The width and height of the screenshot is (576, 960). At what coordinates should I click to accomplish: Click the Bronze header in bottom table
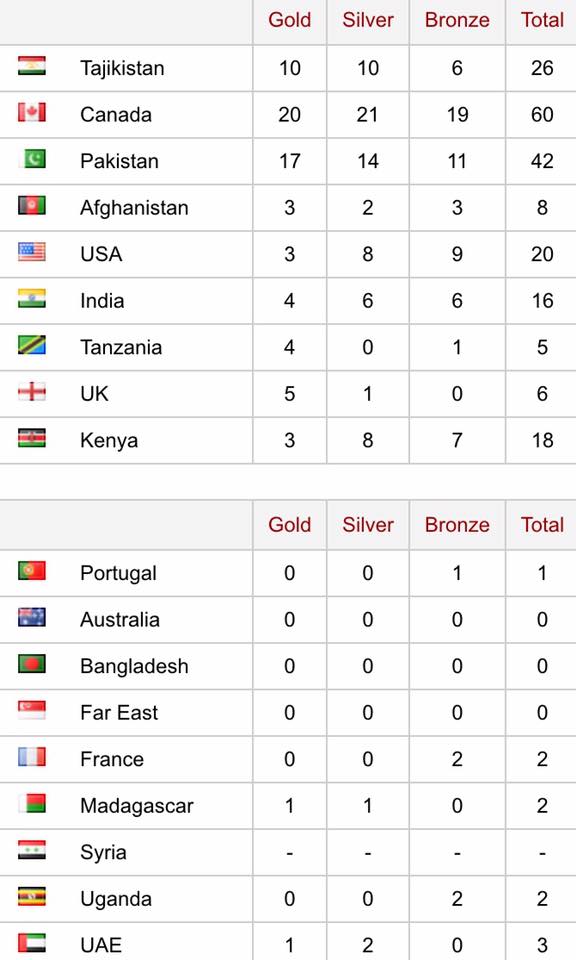457,525
